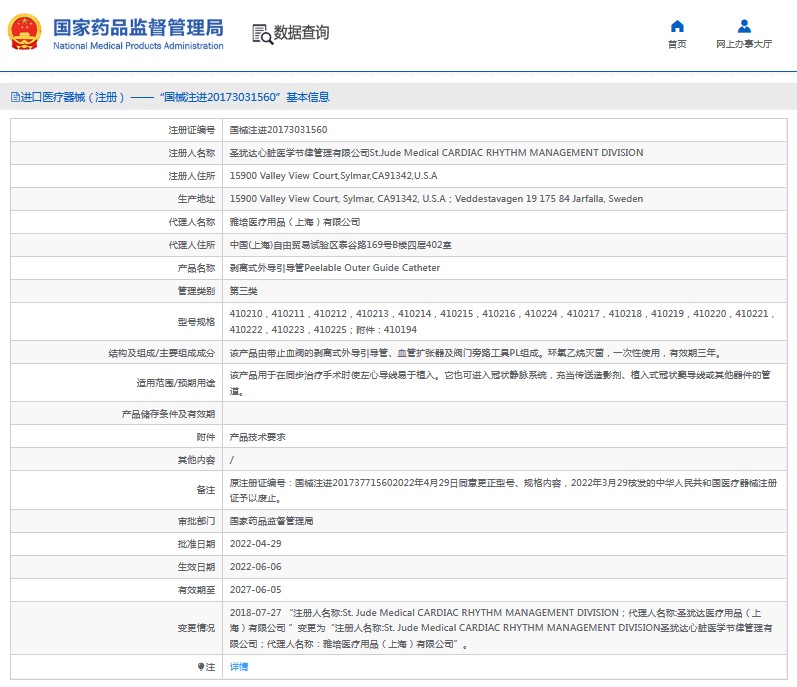Click the 国家药品监督管理局 title text

point(138,27)
